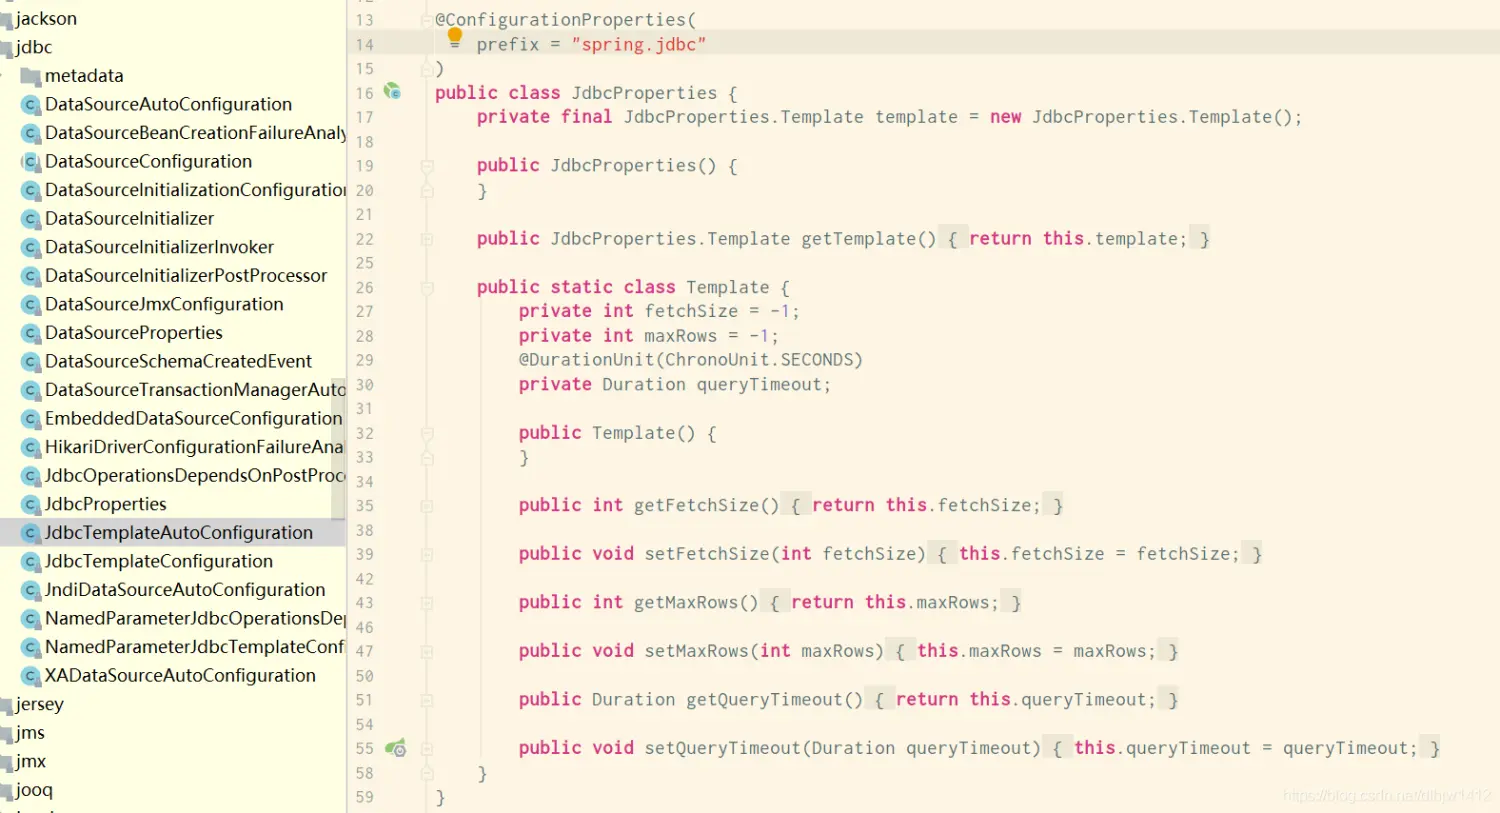Collapse the getFetchSize method fold on line 35
This screenshot has width=1500, height=813.
(x=426, y=505)
